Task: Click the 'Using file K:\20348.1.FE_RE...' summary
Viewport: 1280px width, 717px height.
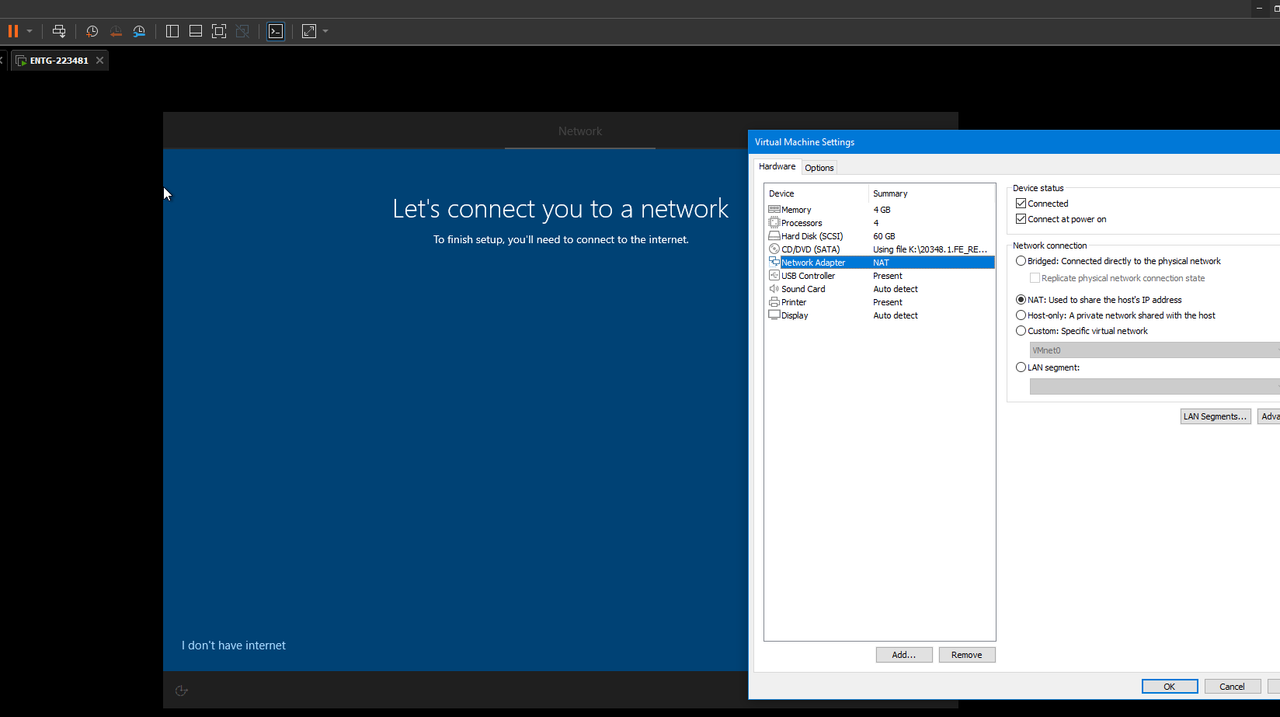Action: (930, 249)
